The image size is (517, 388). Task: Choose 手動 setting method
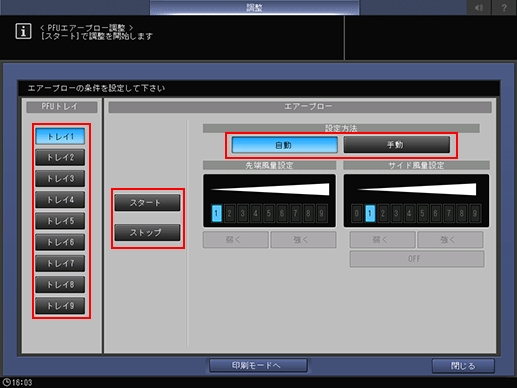click(x=397, y=145)
